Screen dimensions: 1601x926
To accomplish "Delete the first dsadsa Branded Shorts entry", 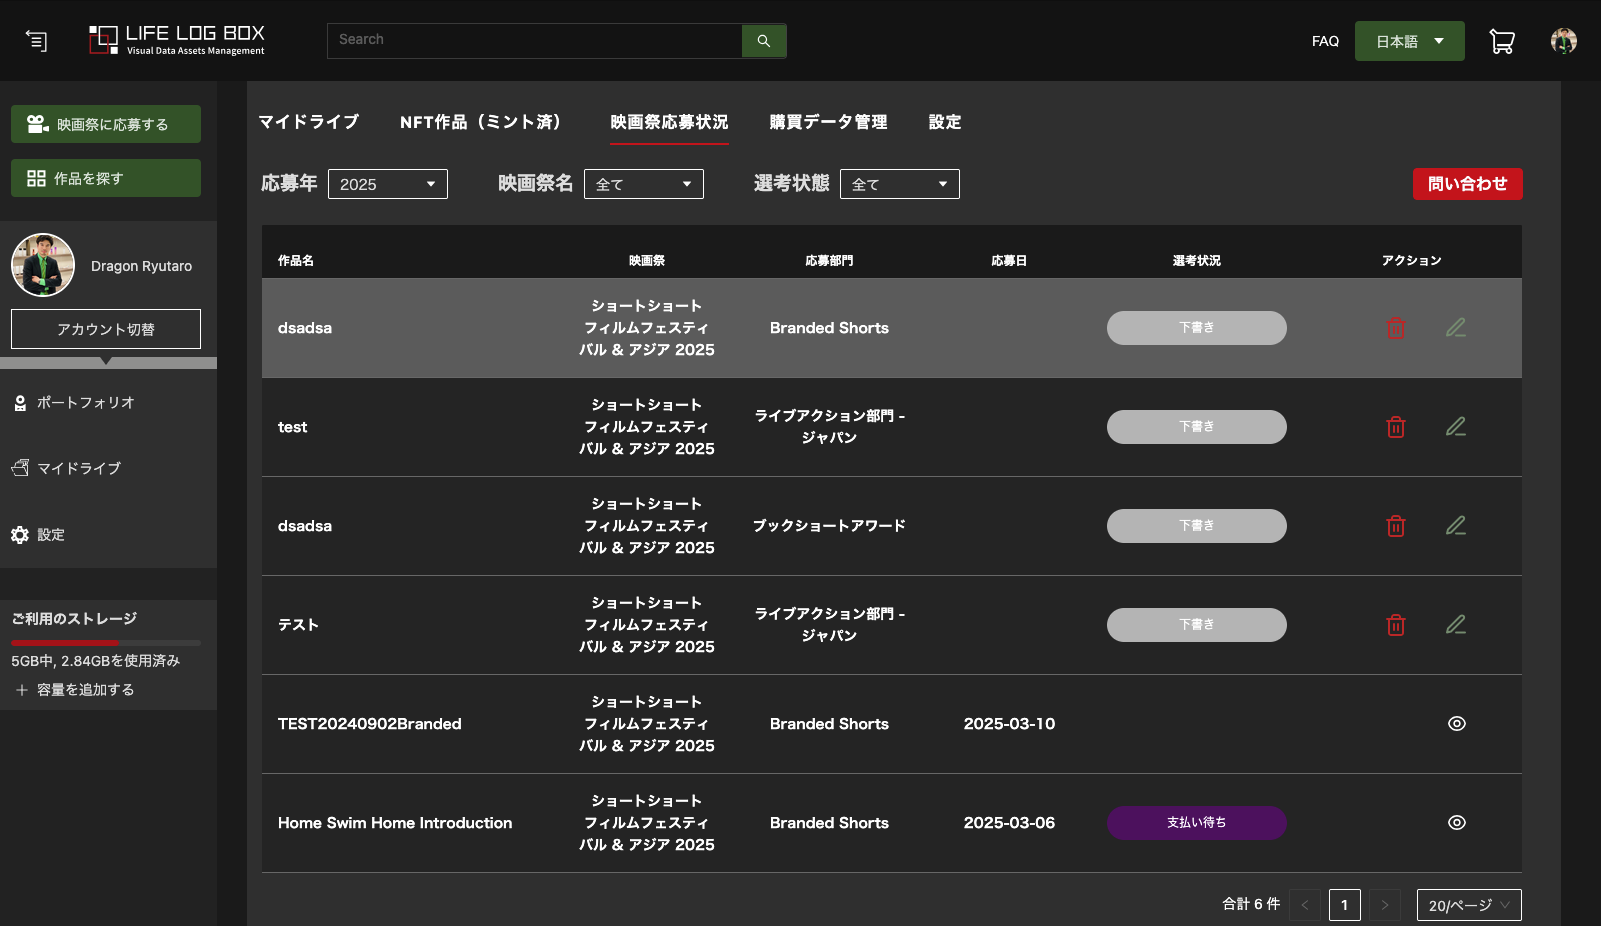I will coord(1396,328).
